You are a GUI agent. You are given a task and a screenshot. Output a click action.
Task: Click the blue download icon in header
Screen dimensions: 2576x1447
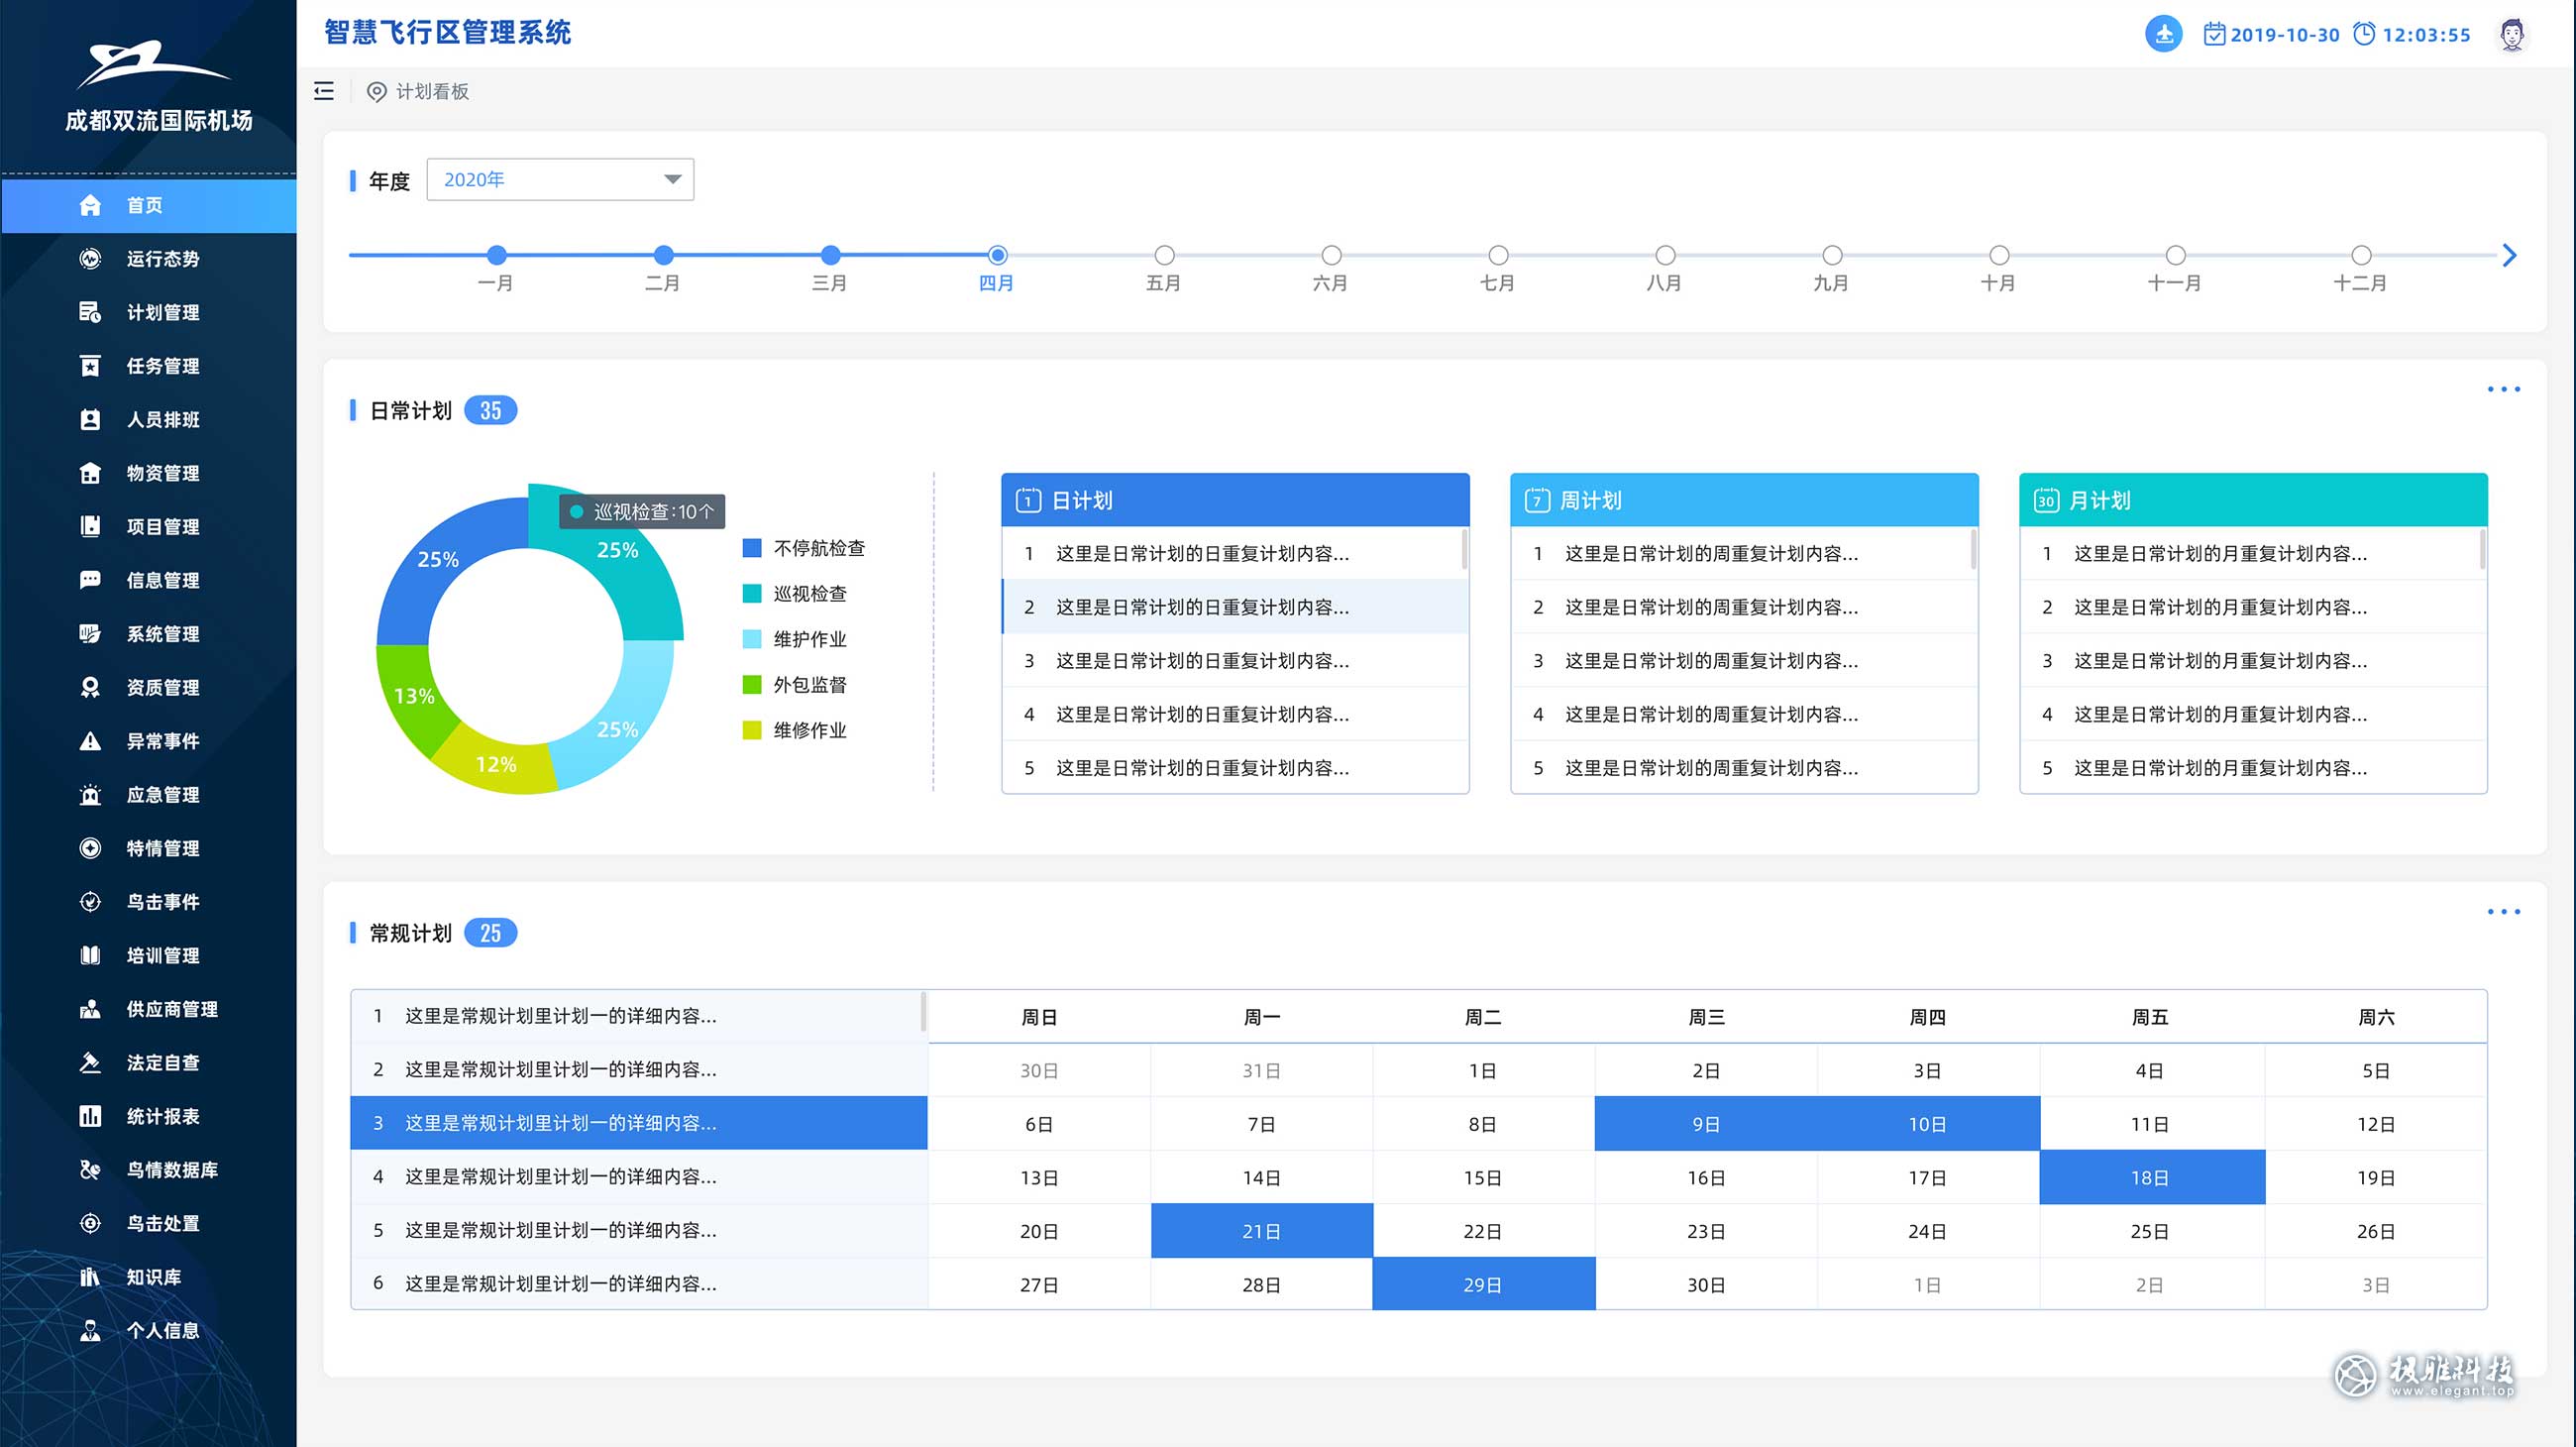pos(2163,34)
